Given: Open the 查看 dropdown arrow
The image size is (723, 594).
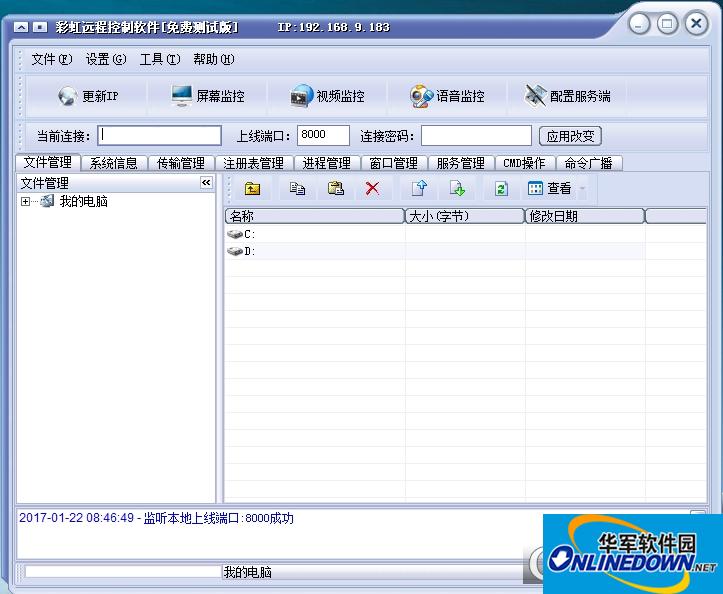Looking at the screenshot, I should 583,189.
